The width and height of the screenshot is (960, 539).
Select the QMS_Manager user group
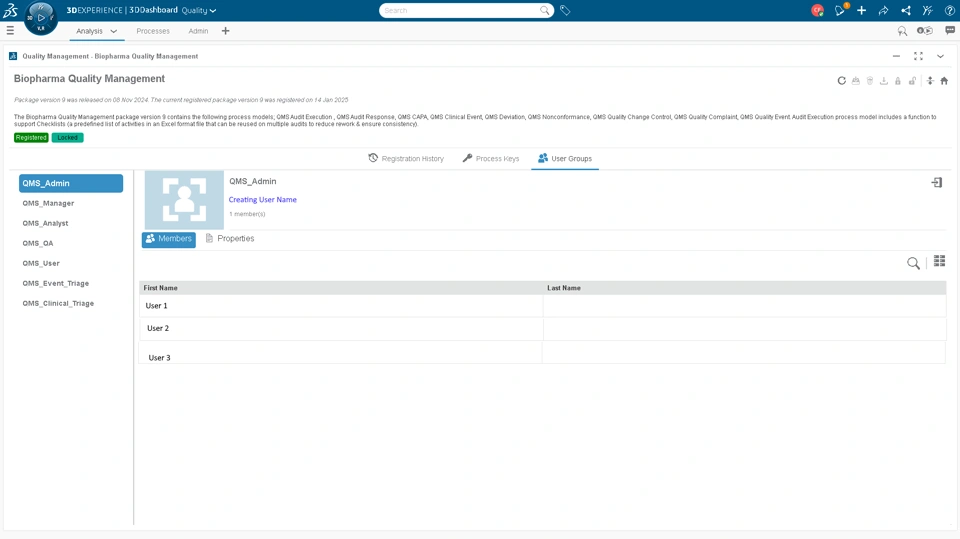tap(48, 203)
